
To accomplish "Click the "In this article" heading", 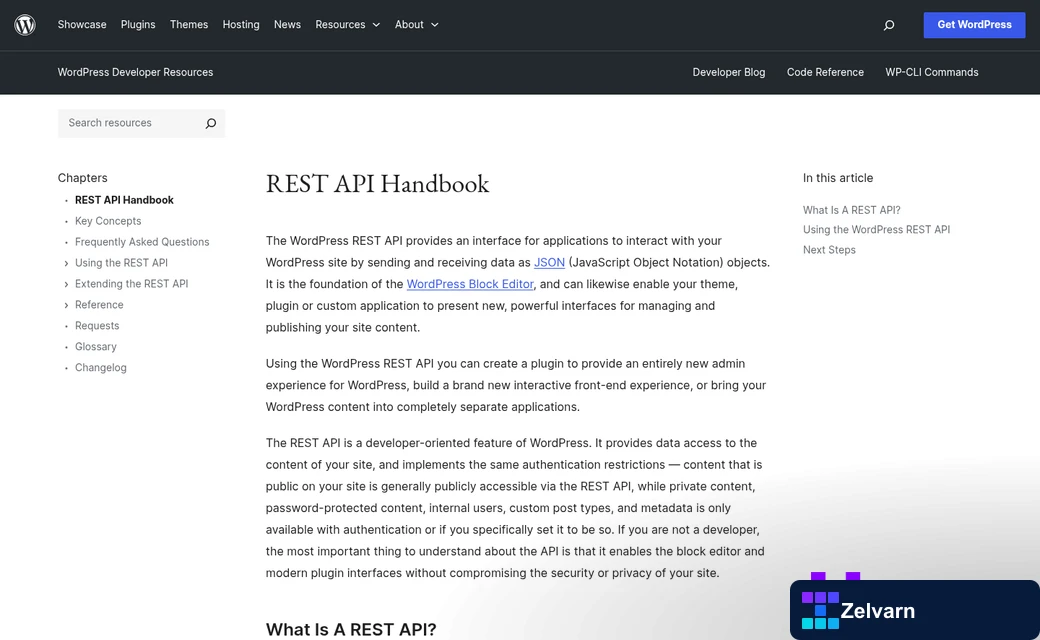I will click(838, 178).
